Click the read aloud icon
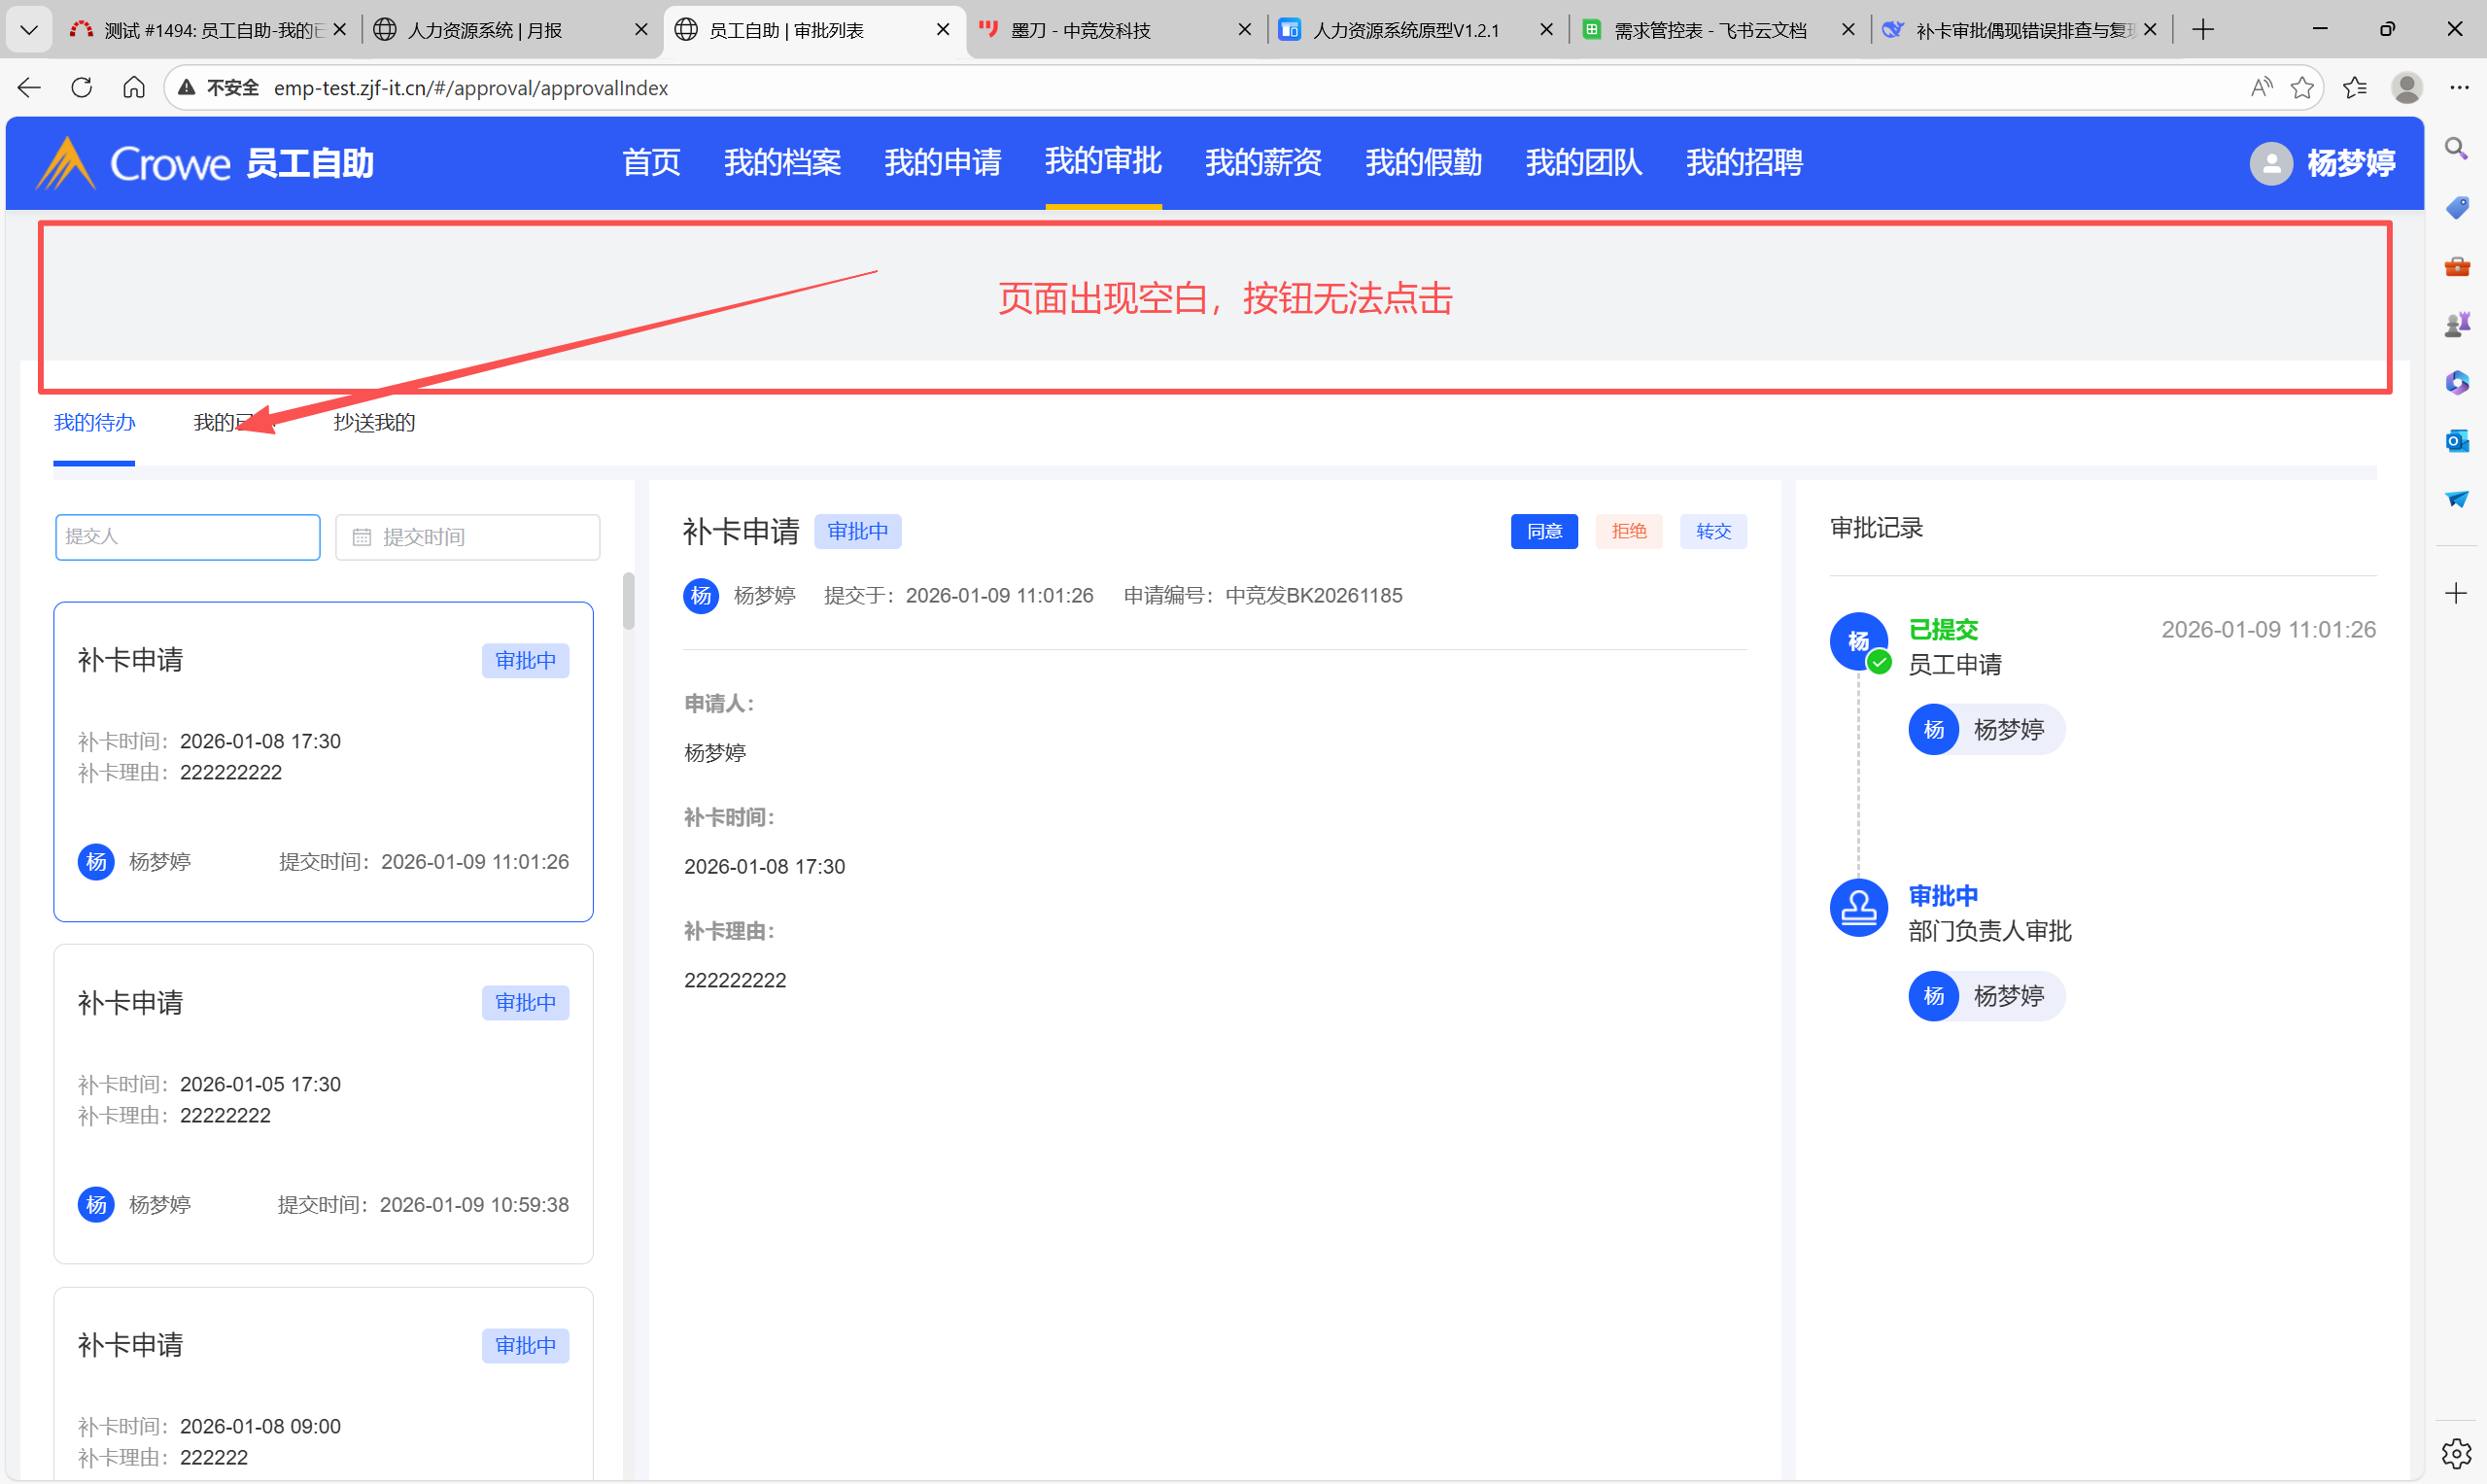This screenshot has height=1484, width=2487. tap(2261, 88)
